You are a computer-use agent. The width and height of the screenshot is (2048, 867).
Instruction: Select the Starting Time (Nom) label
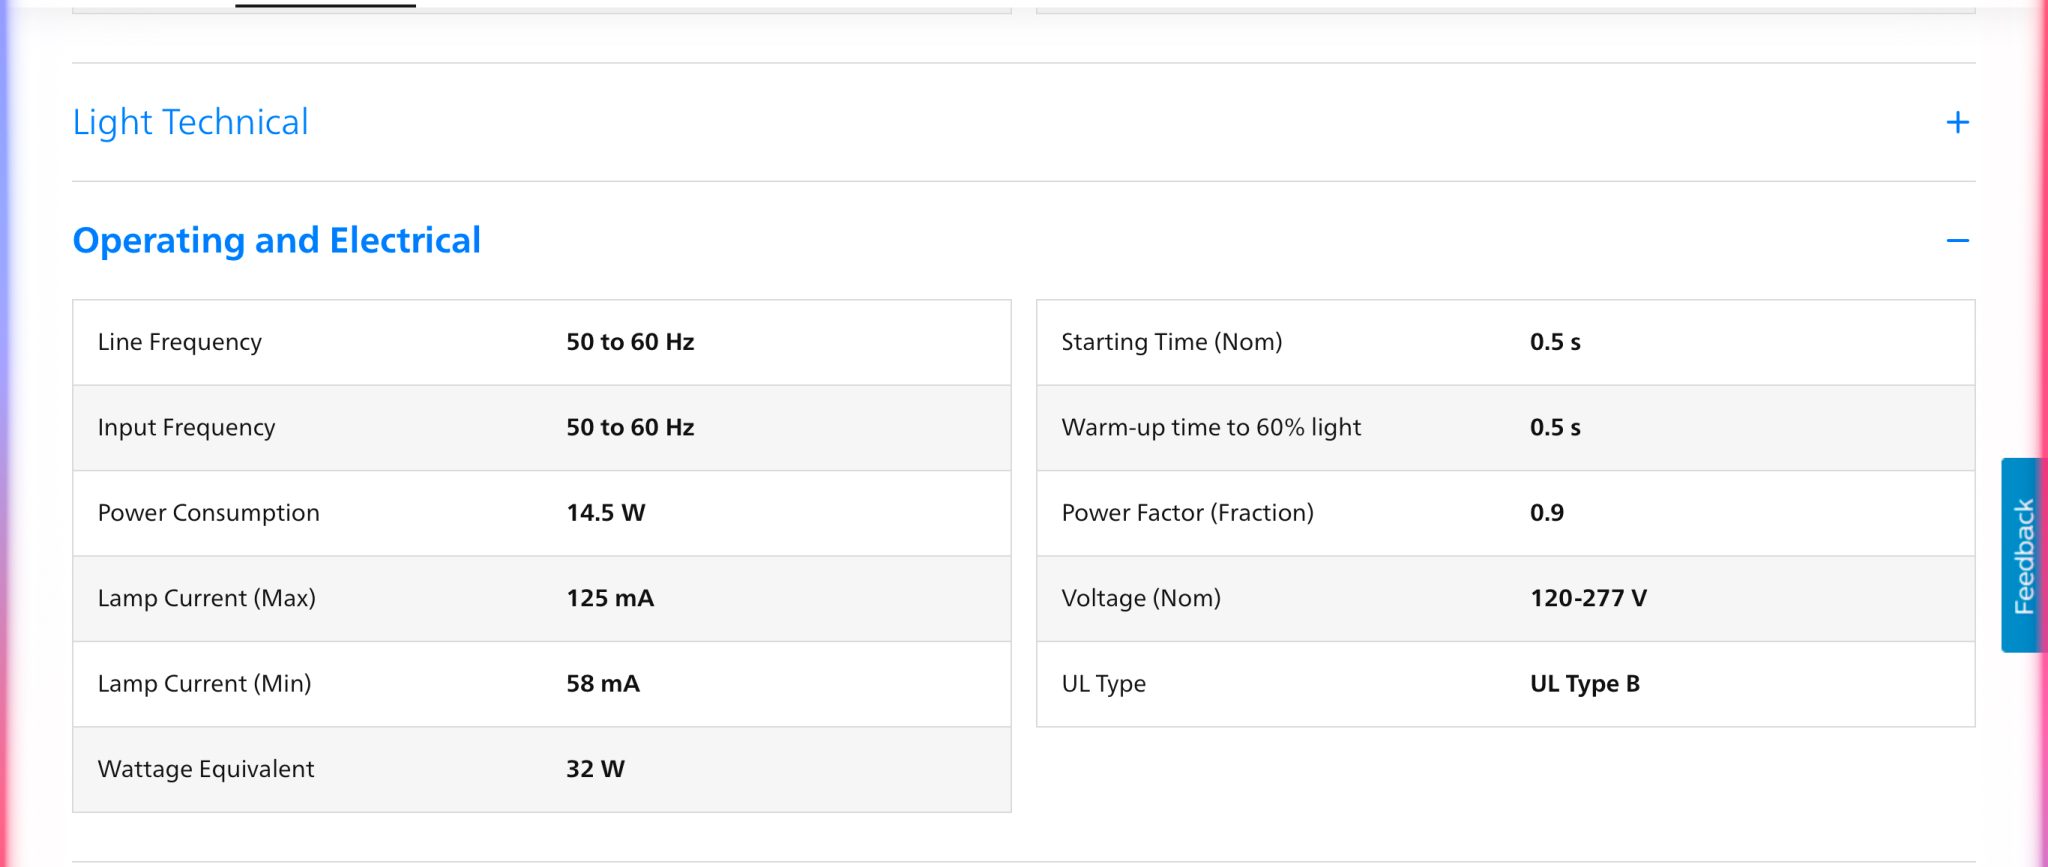[x=1171, y=342]
